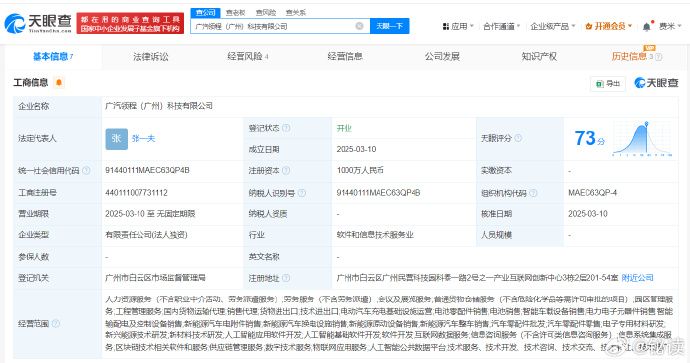Switch to 查老板 search tab

[x=235, y=13]
